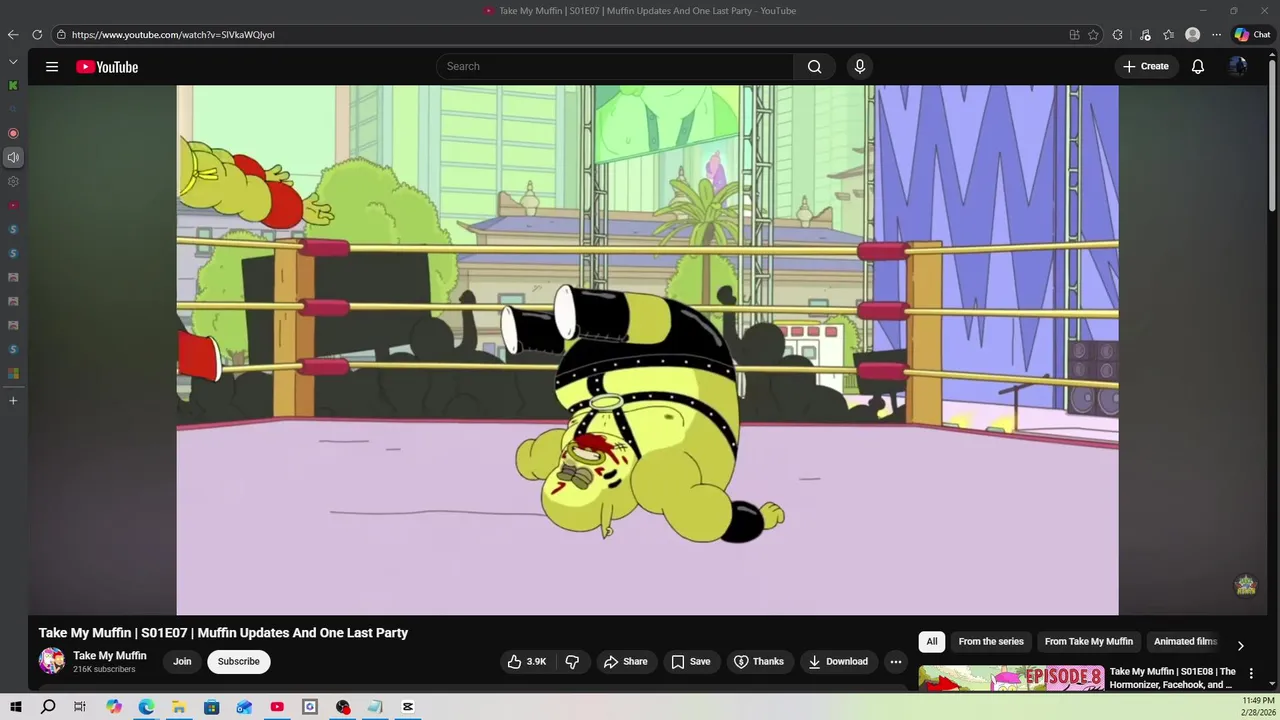Join the Take My Muffin channel

coord(182,662)
